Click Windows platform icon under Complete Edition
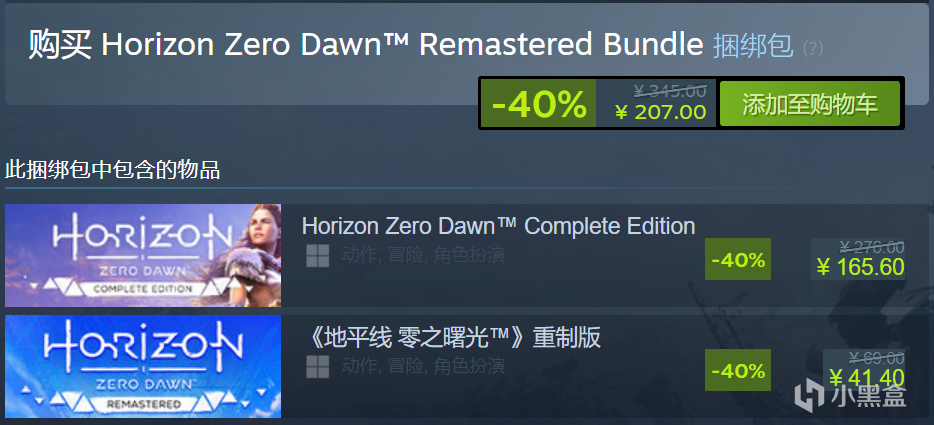 (317, 256)
